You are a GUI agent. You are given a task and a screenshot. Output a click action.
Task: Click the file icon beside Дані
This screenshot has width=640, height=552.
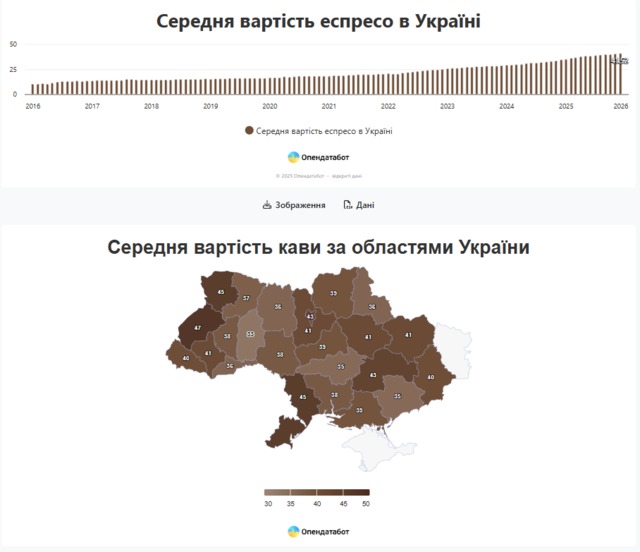tap(347, 205)
